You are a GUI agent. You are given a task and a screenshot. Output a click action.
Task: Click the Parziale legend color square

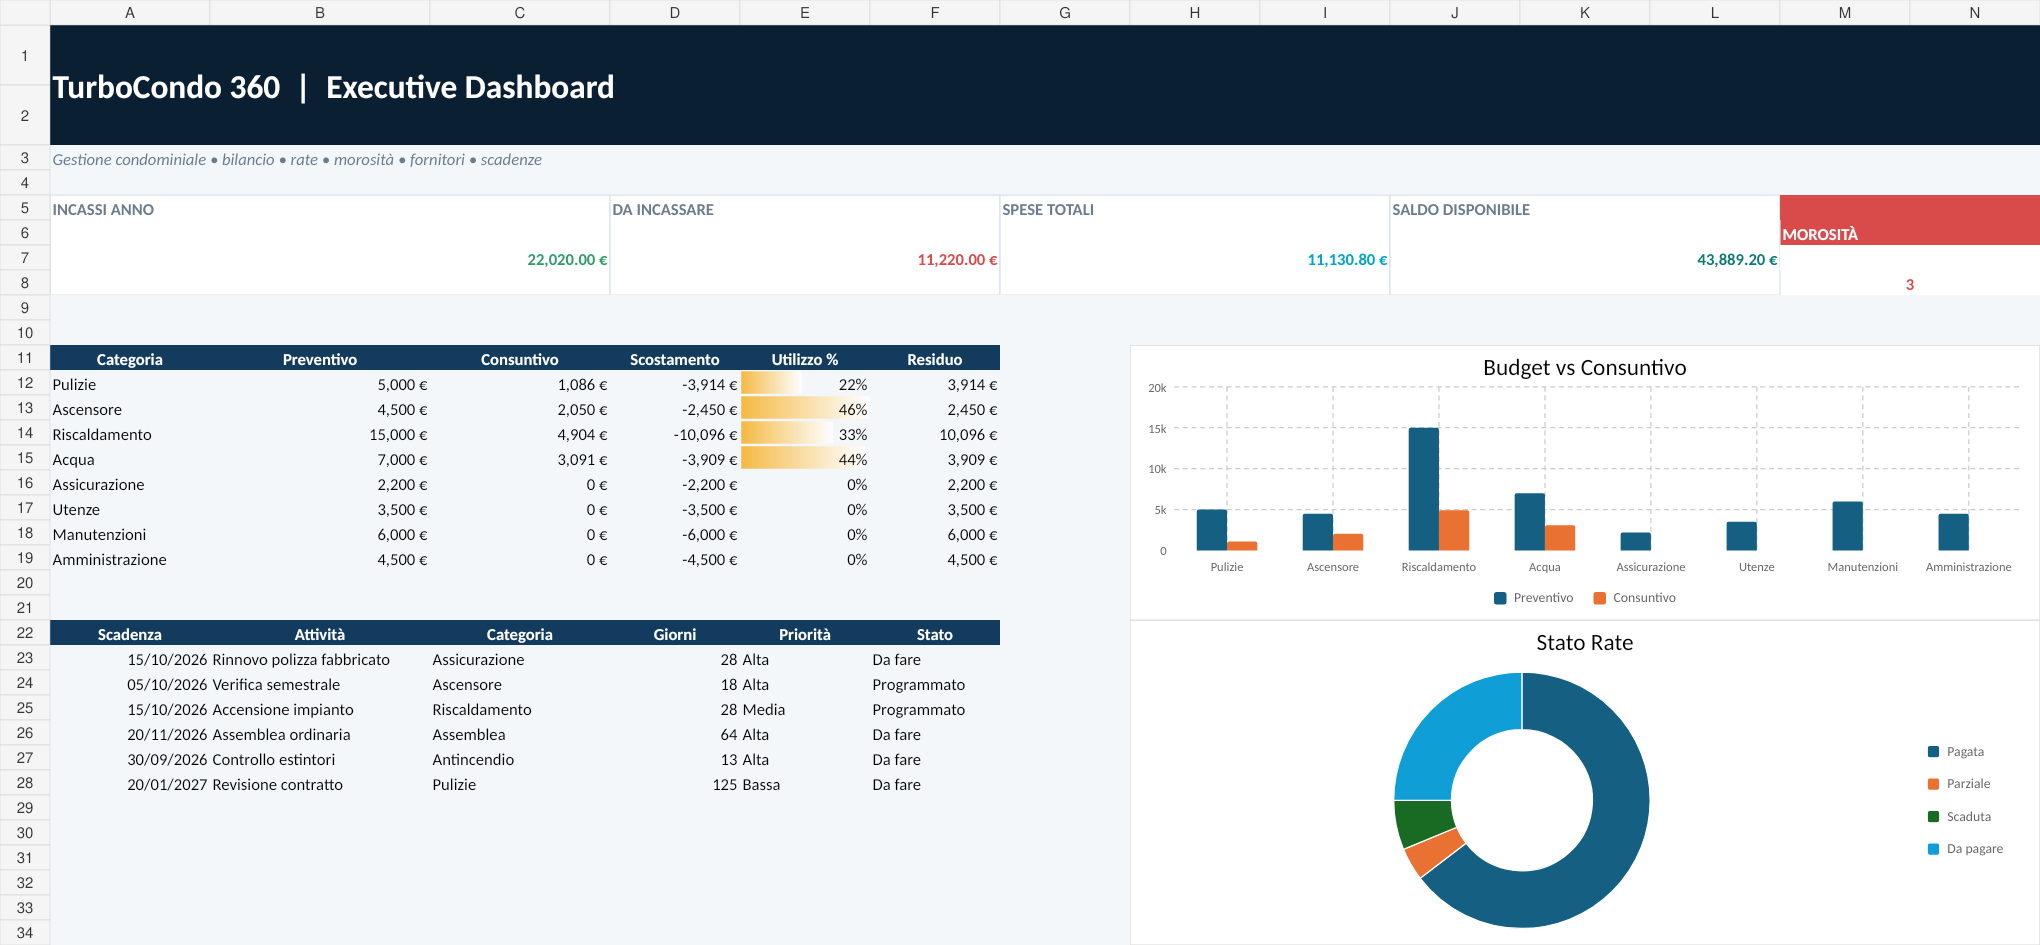[x=1933, y=784]
